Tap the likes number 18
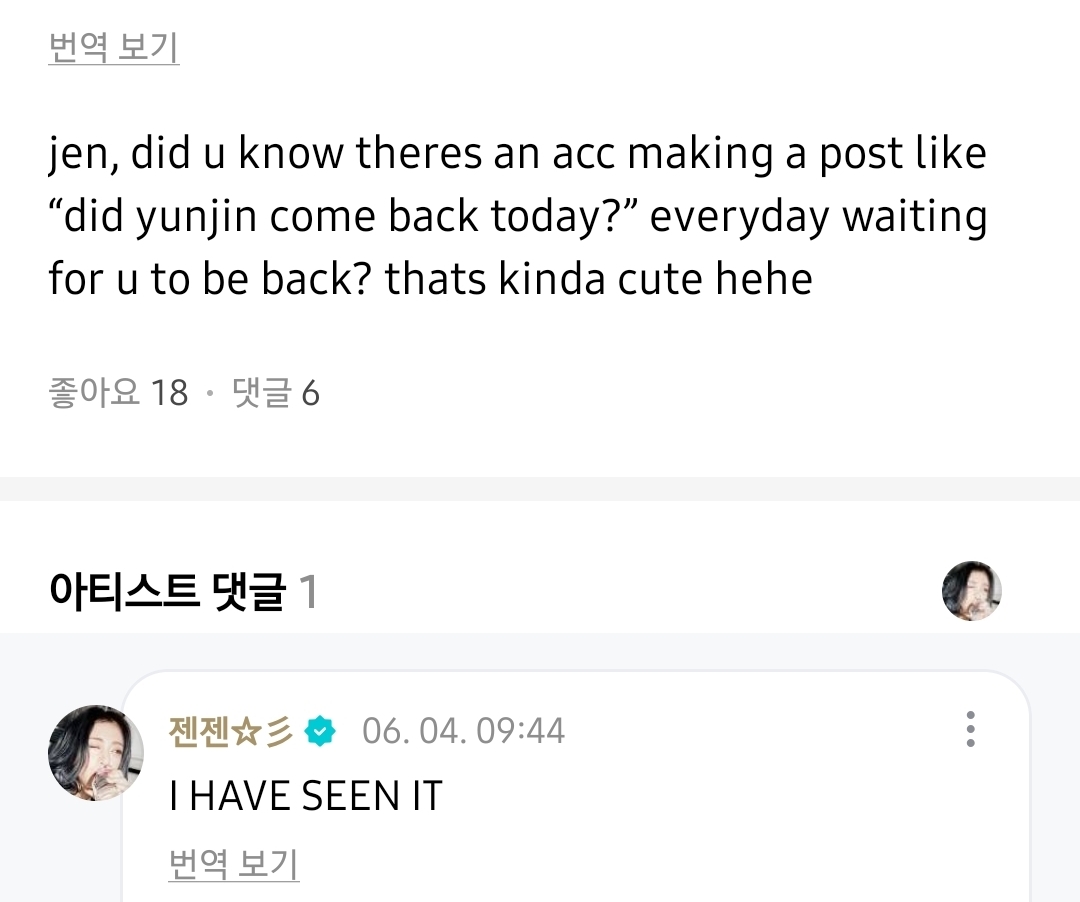This screenshot has height=902, width=1080. coord(169,393)
